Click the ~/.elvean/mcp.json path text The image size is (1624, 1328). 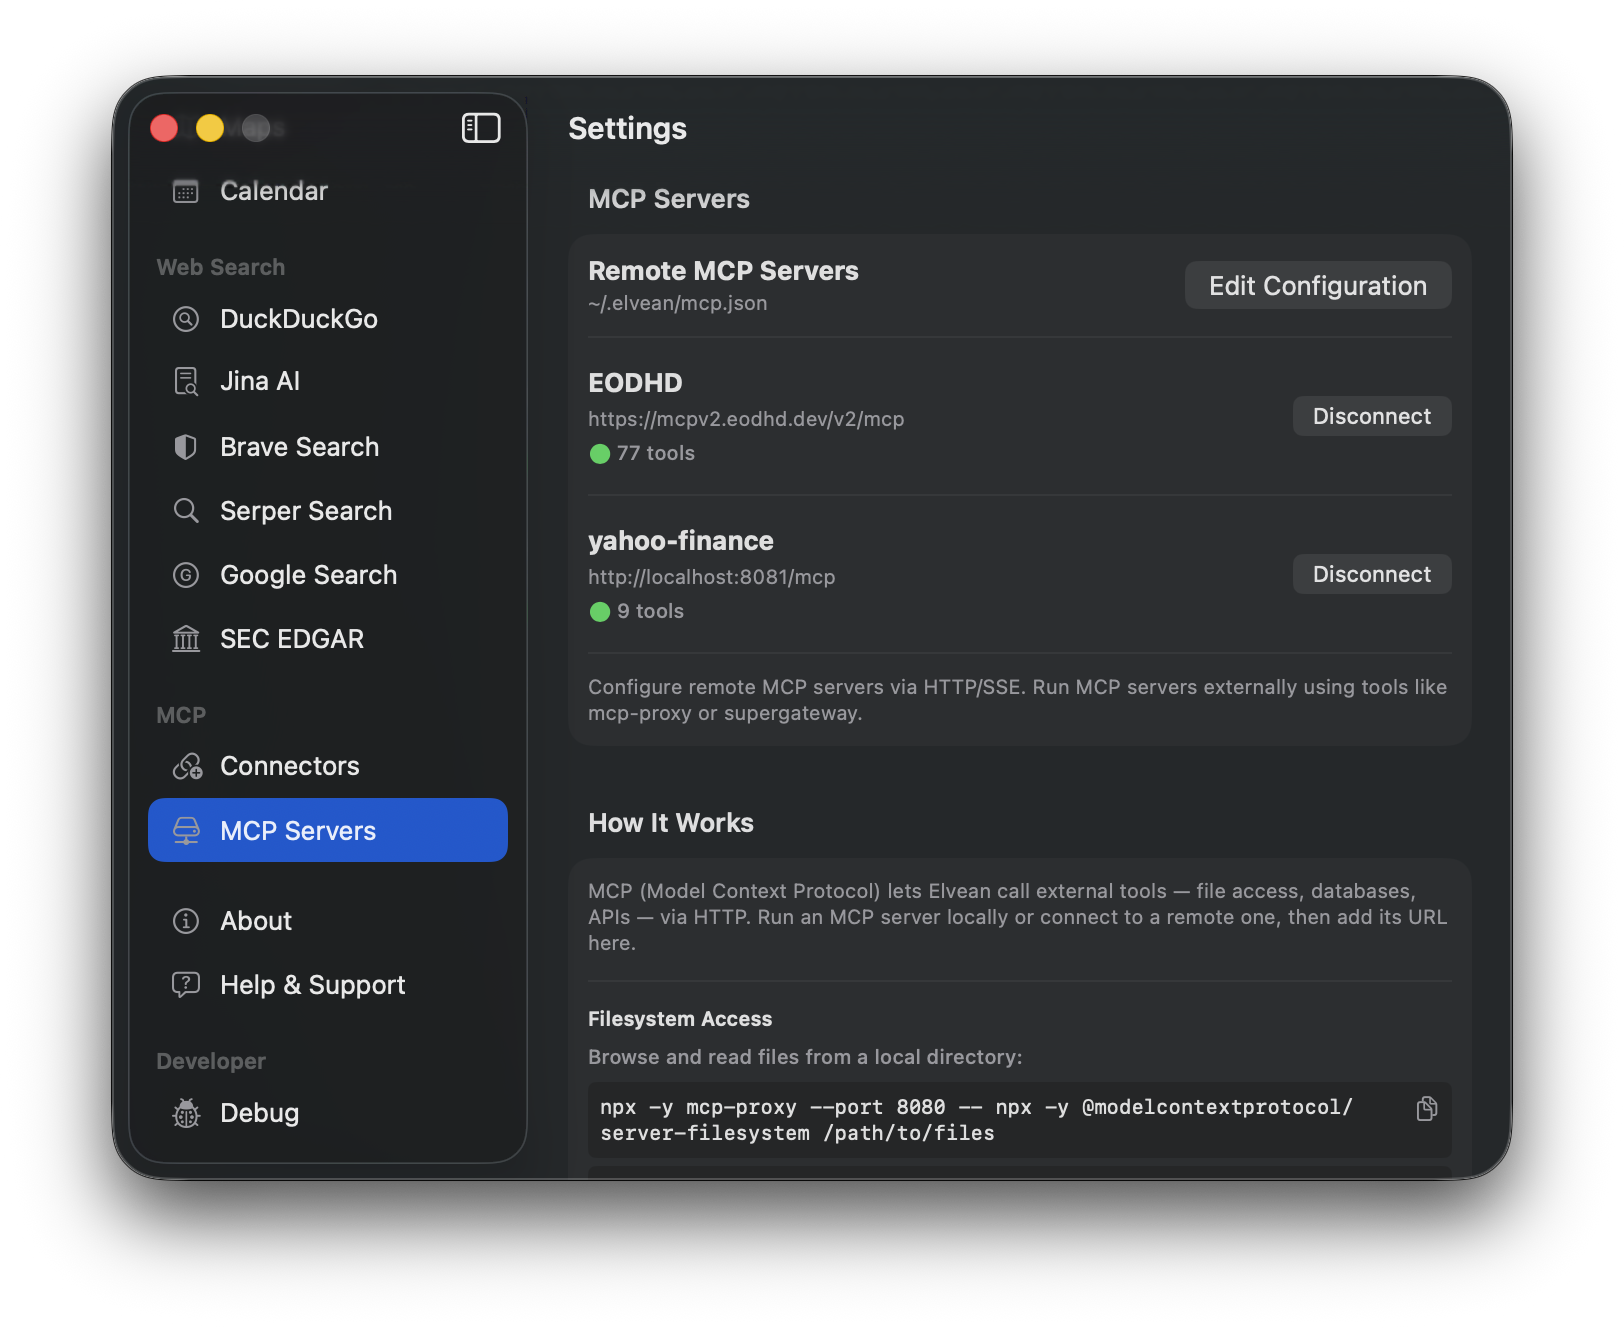click(x=678, y=303)
